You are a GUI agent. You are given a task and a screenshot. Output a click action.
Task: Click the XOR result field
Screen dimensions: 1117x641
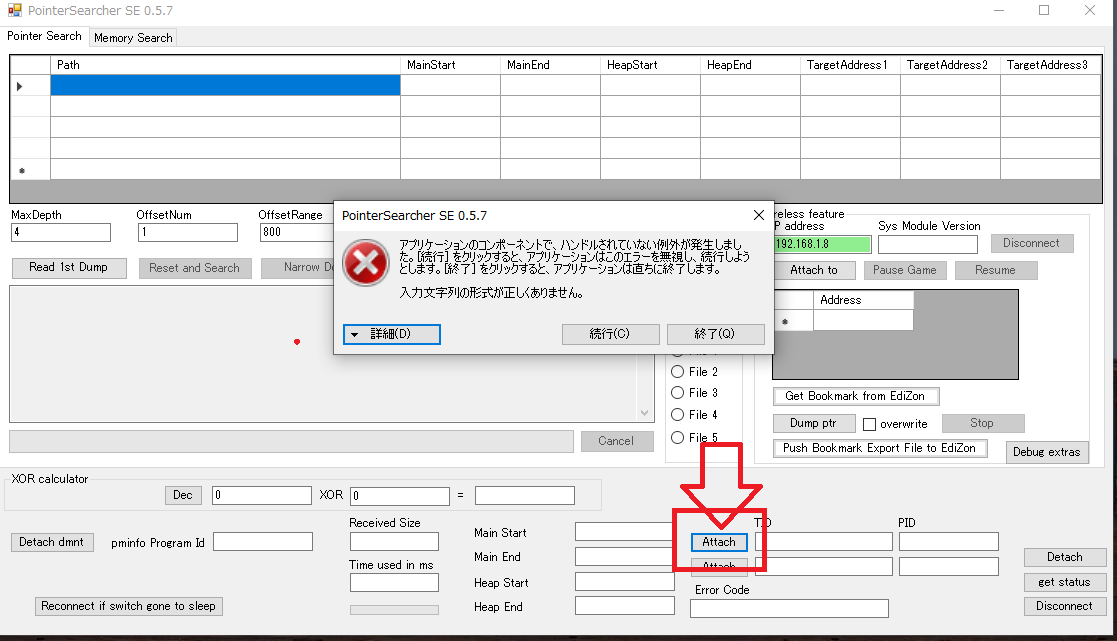tap(524, 496)
